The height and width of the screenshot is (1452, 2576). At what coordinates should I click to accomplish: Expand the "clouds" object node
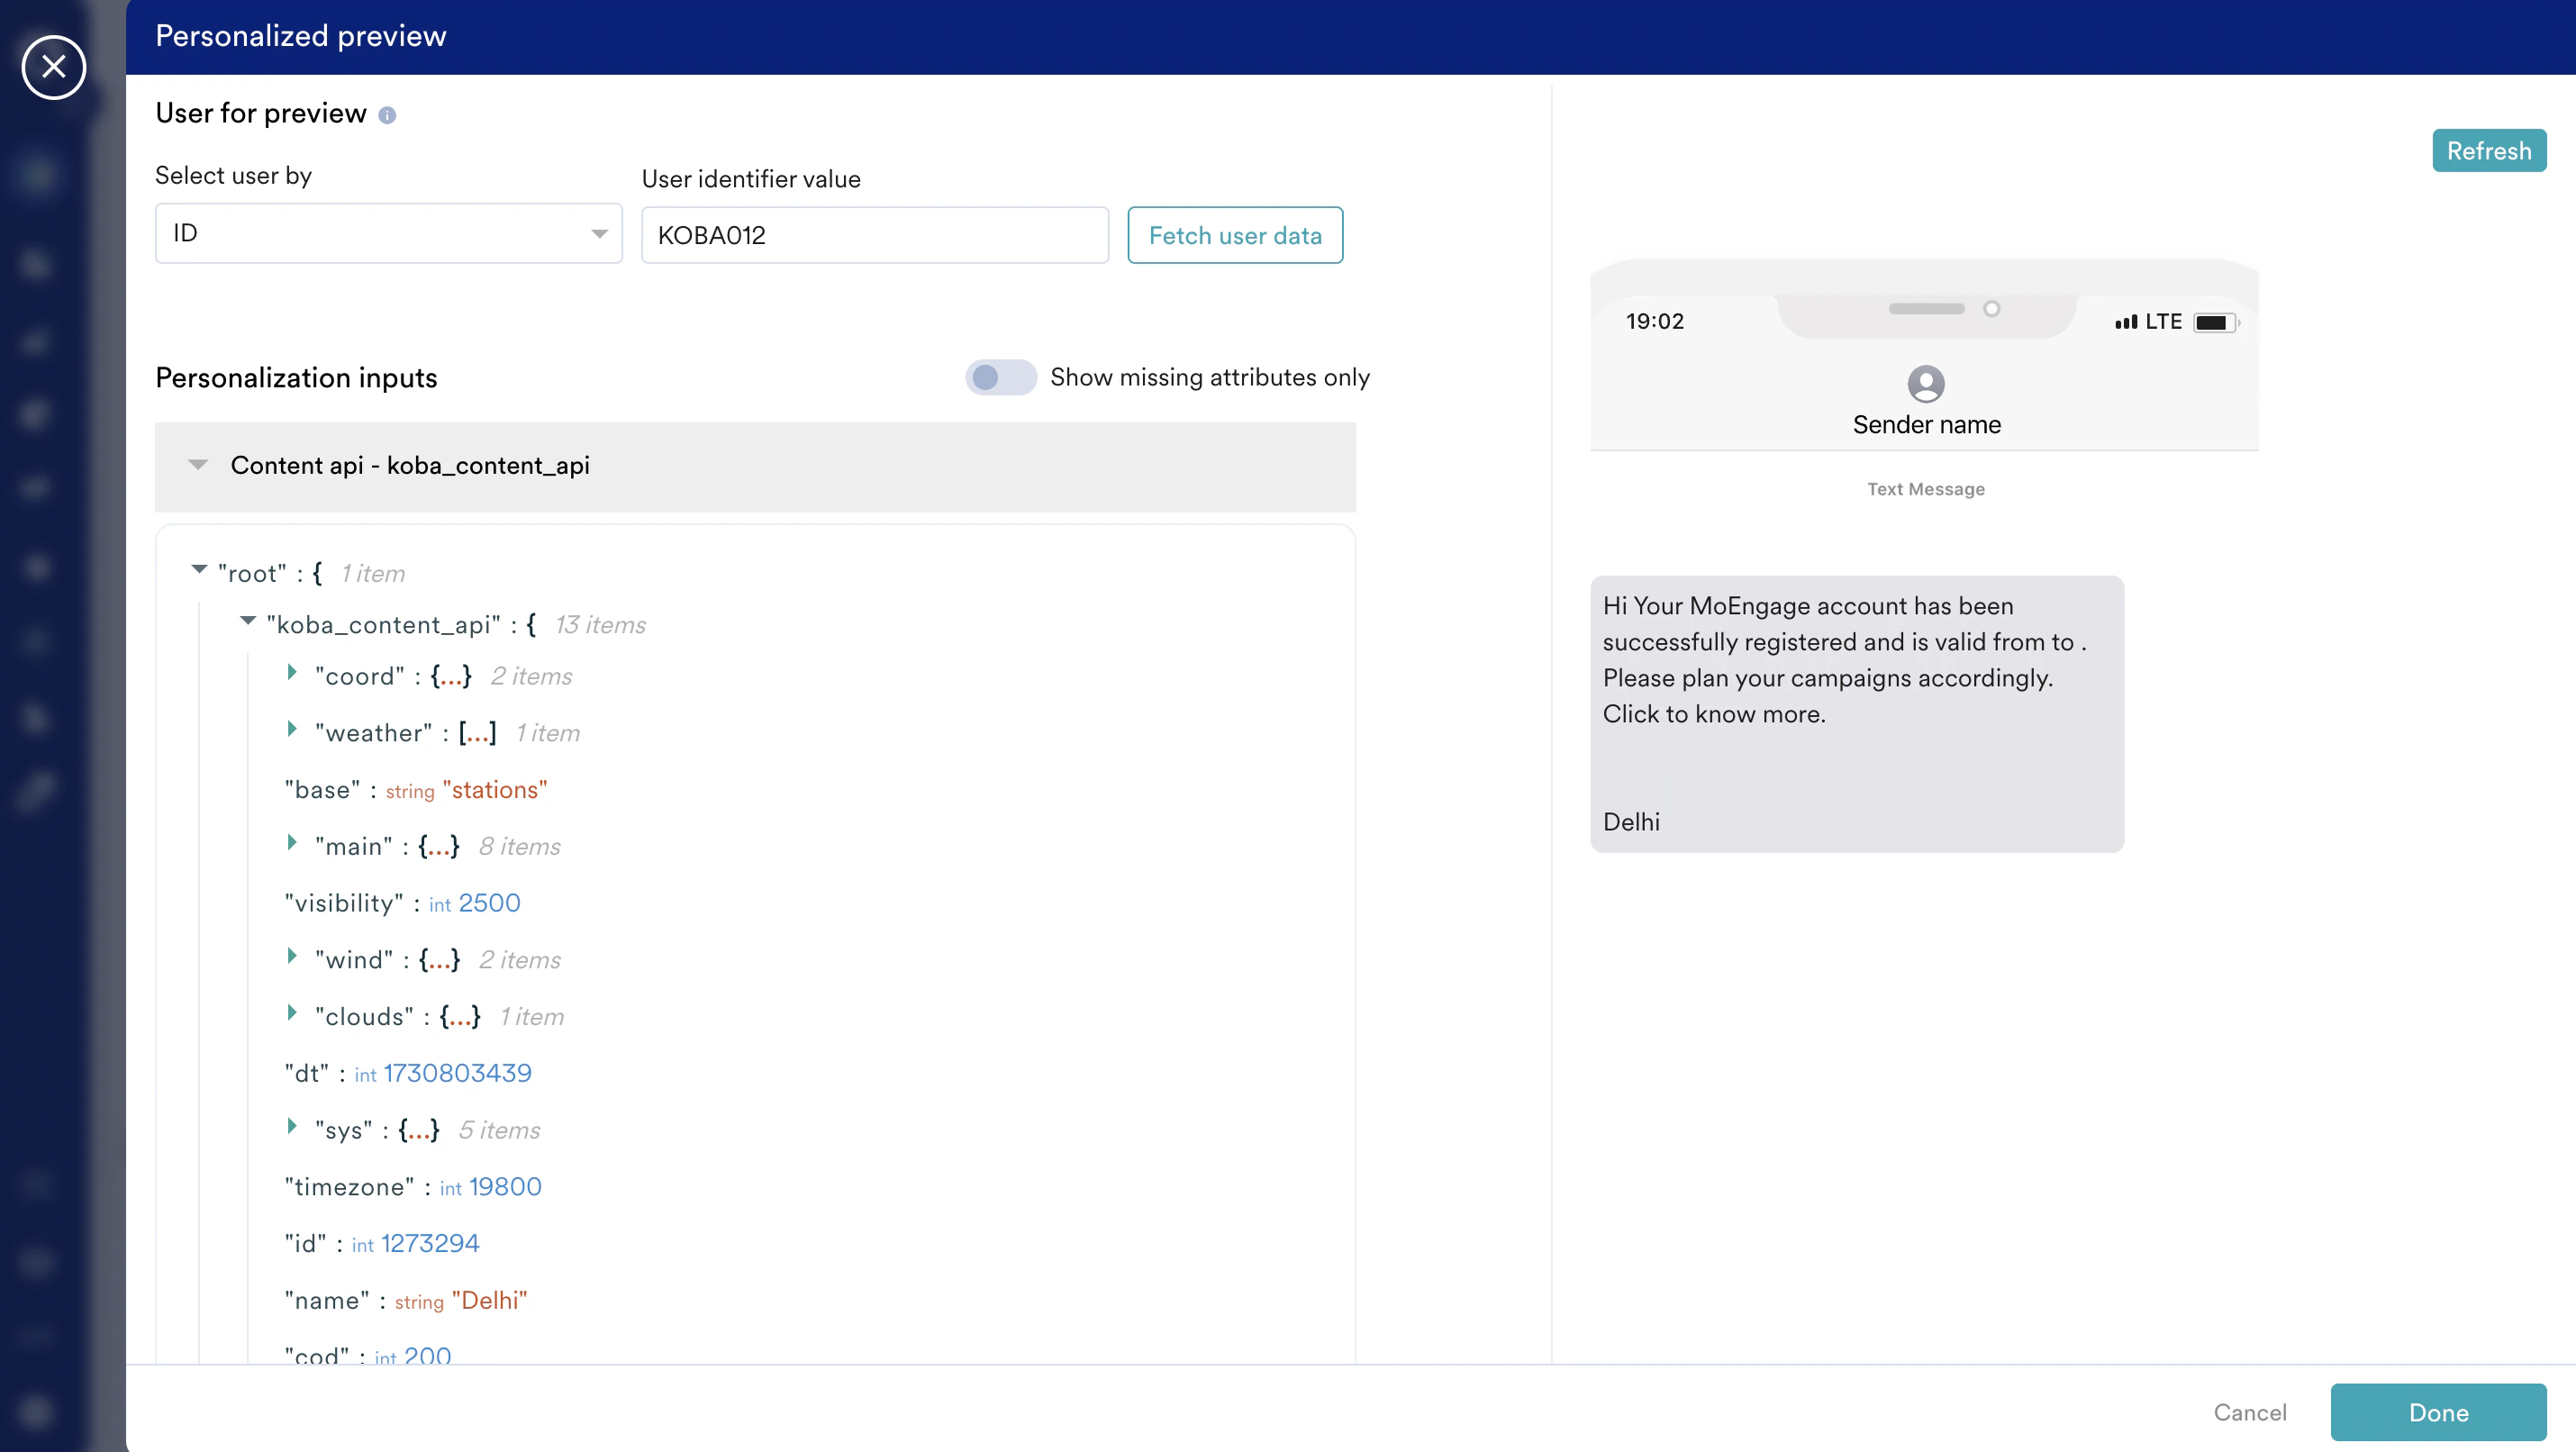point(292,1013)
